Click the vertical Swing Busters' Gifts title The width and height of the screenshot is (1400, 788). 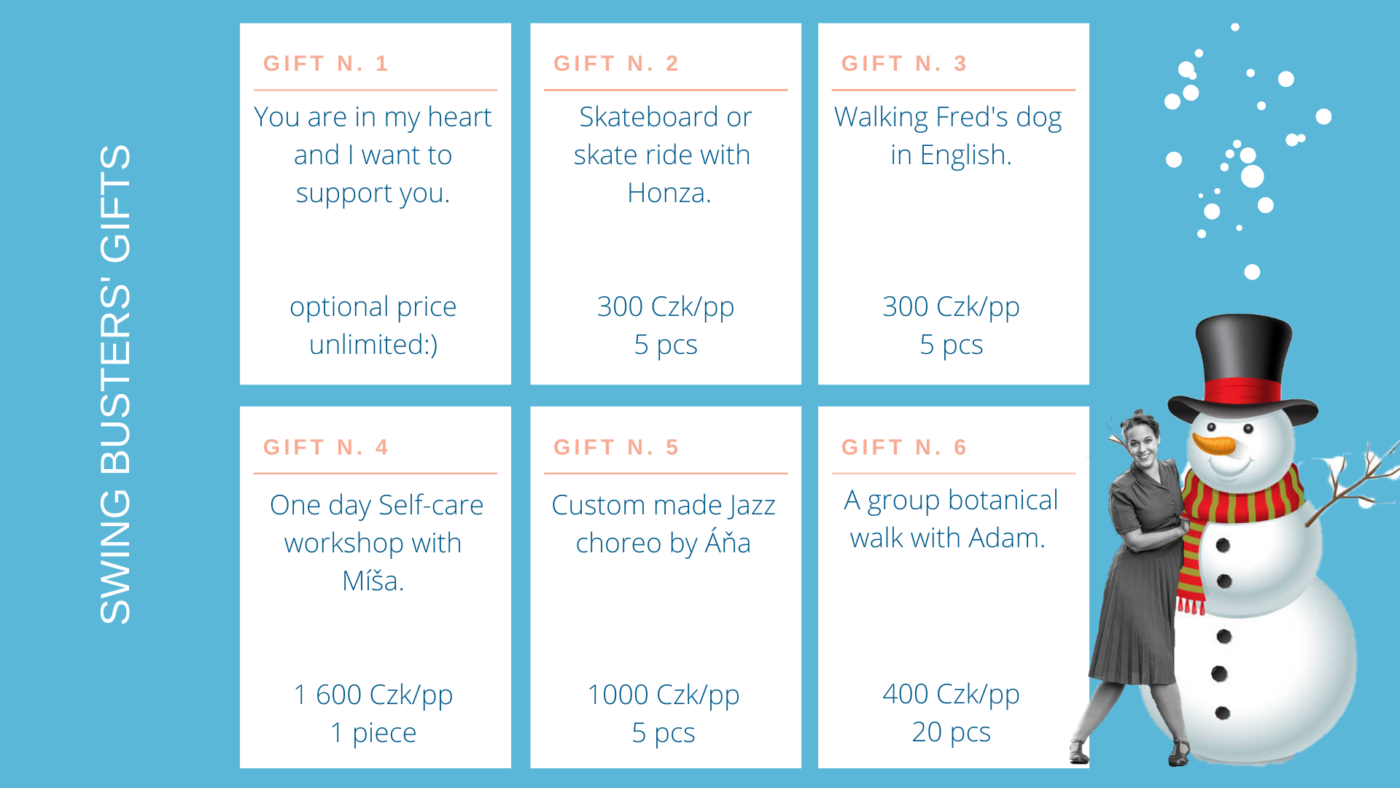point(116,385)
